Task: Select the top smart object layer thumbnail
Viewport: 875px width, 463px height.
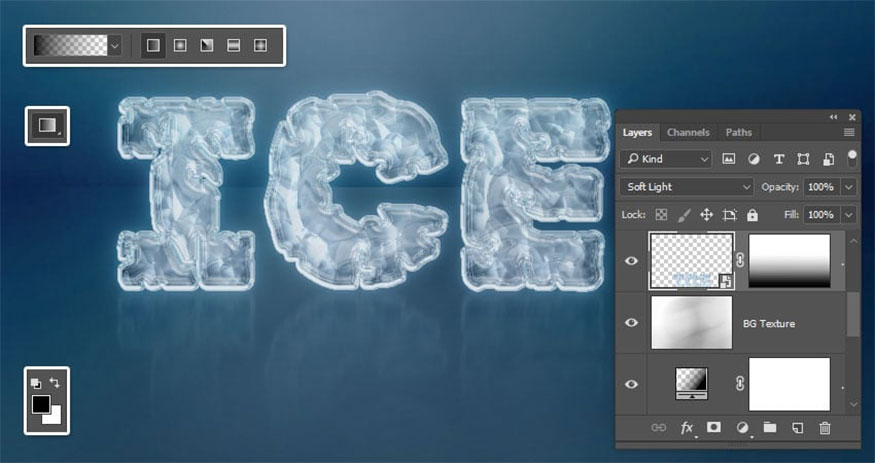Action: coord(691,261)
